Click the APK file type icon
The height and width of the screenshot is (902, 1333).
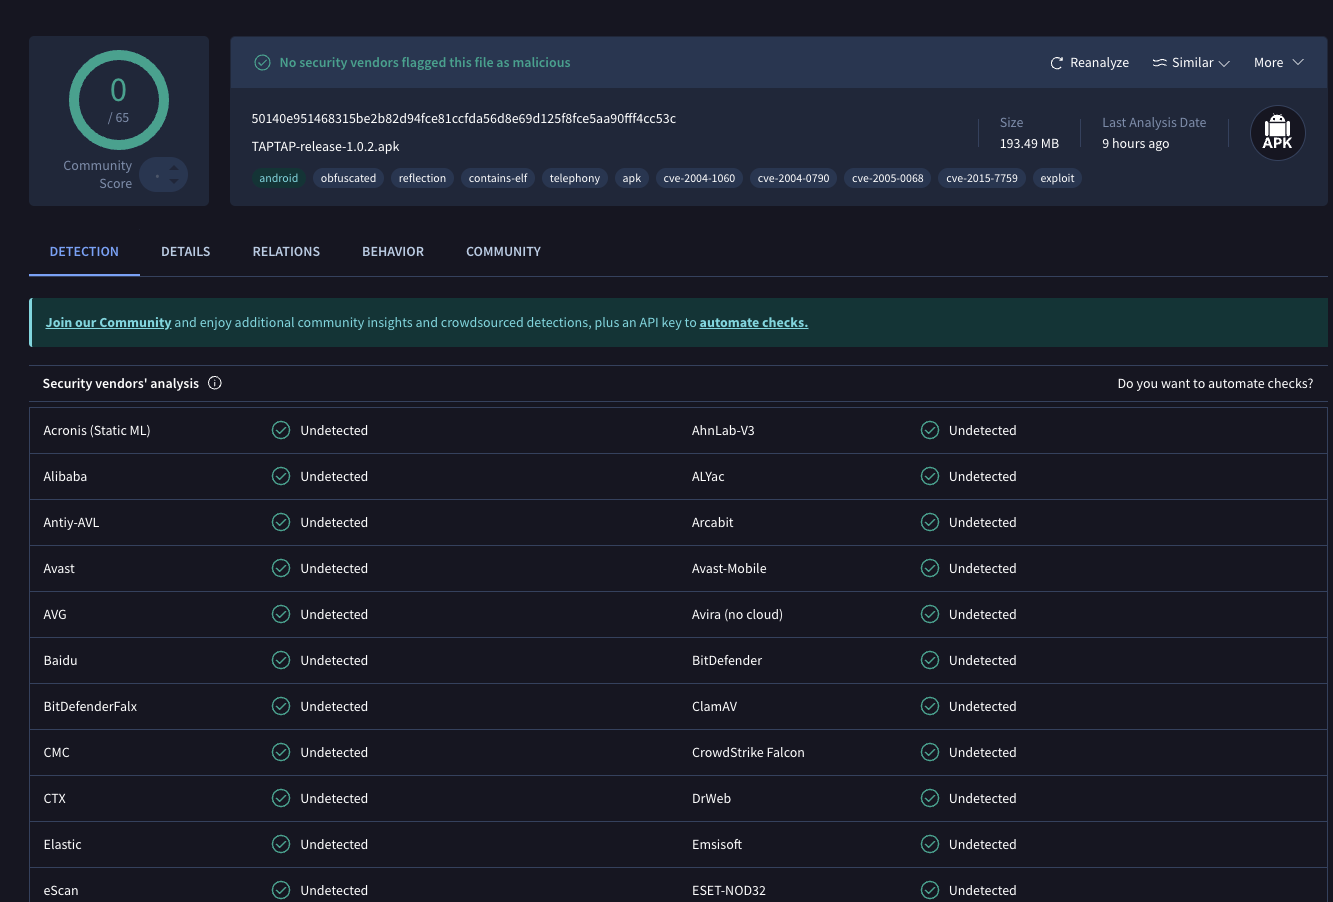[x=1277, y=132]
